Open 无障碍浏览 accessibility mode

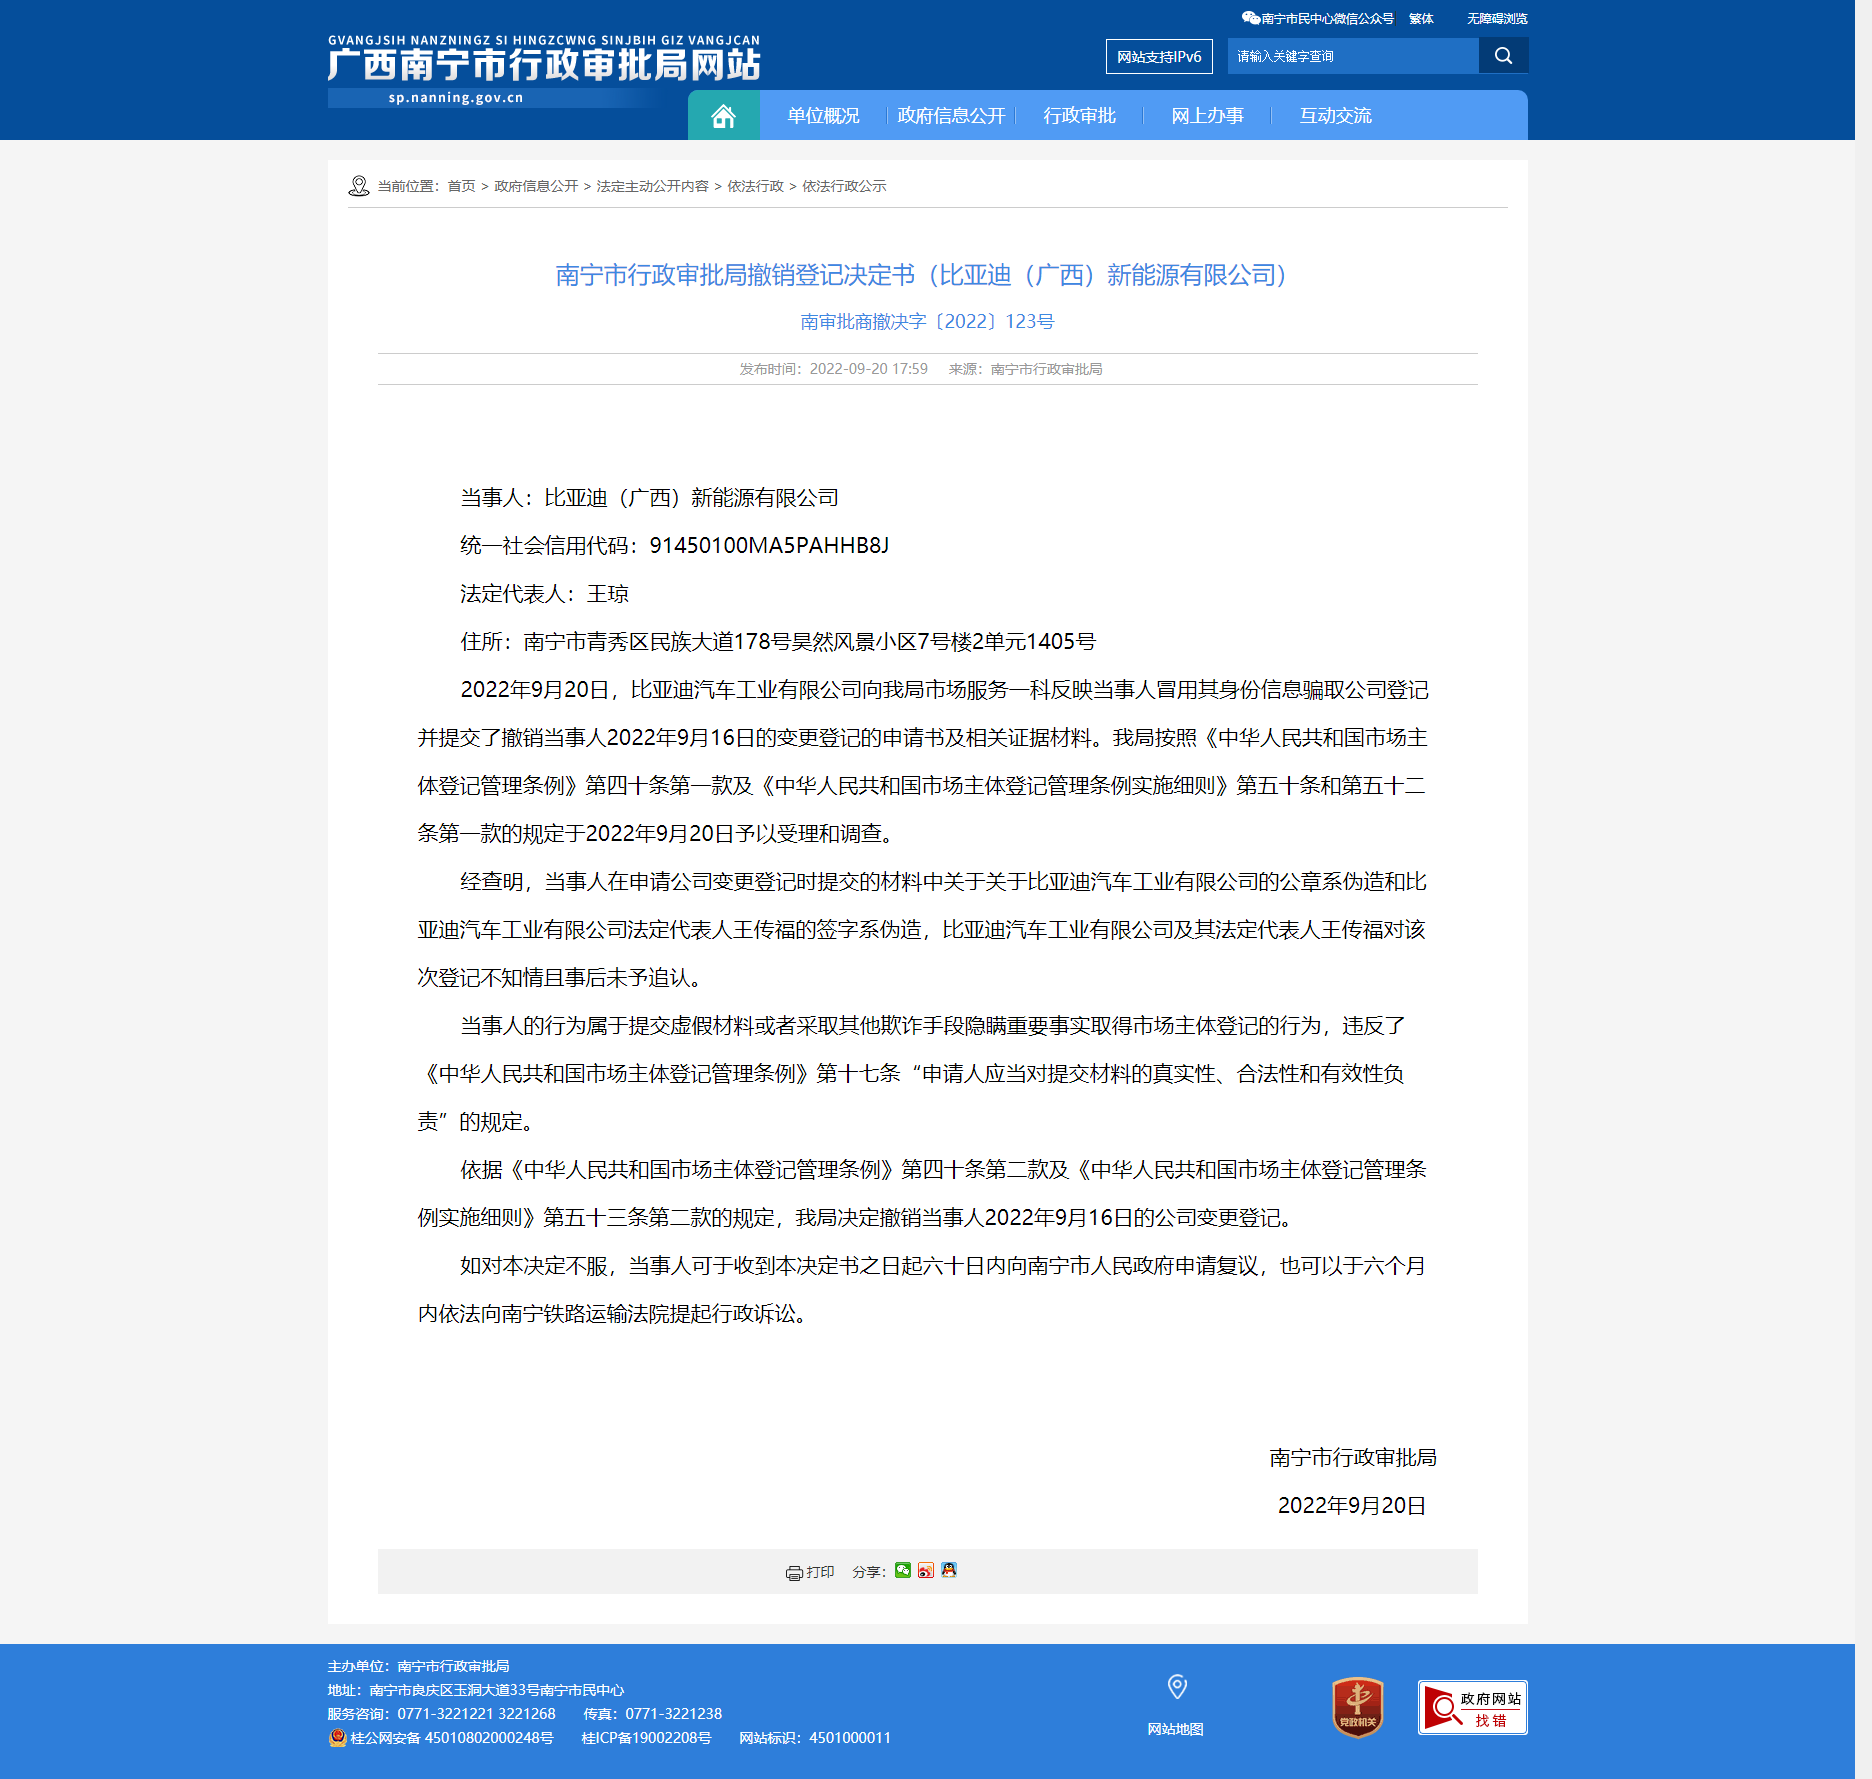(1497, 18)
